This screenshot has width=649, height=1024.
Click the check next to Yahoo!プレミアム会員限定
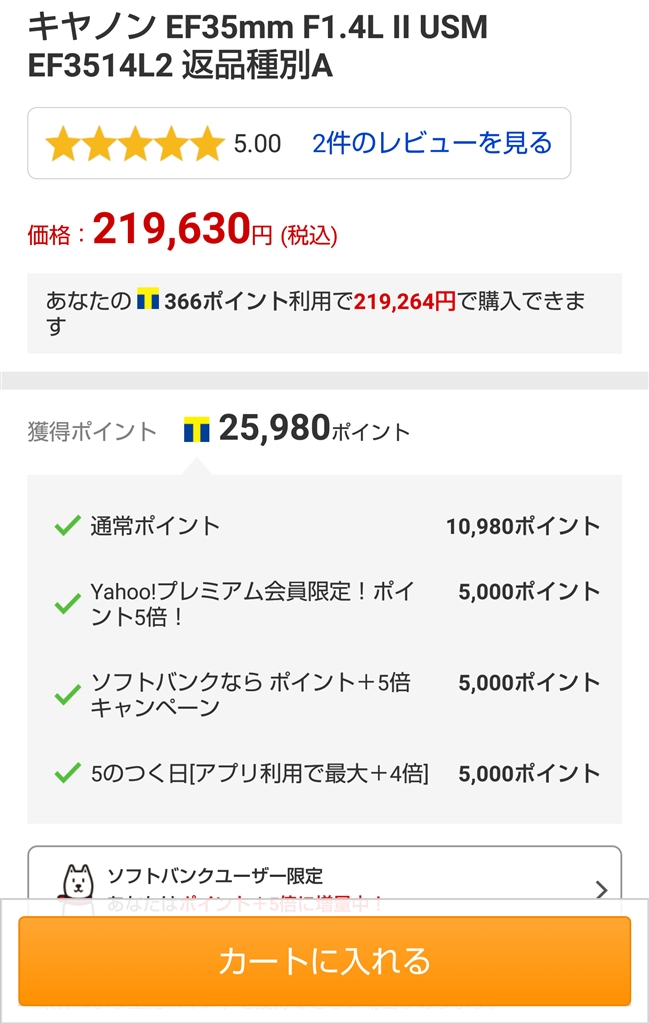(68, 604)
